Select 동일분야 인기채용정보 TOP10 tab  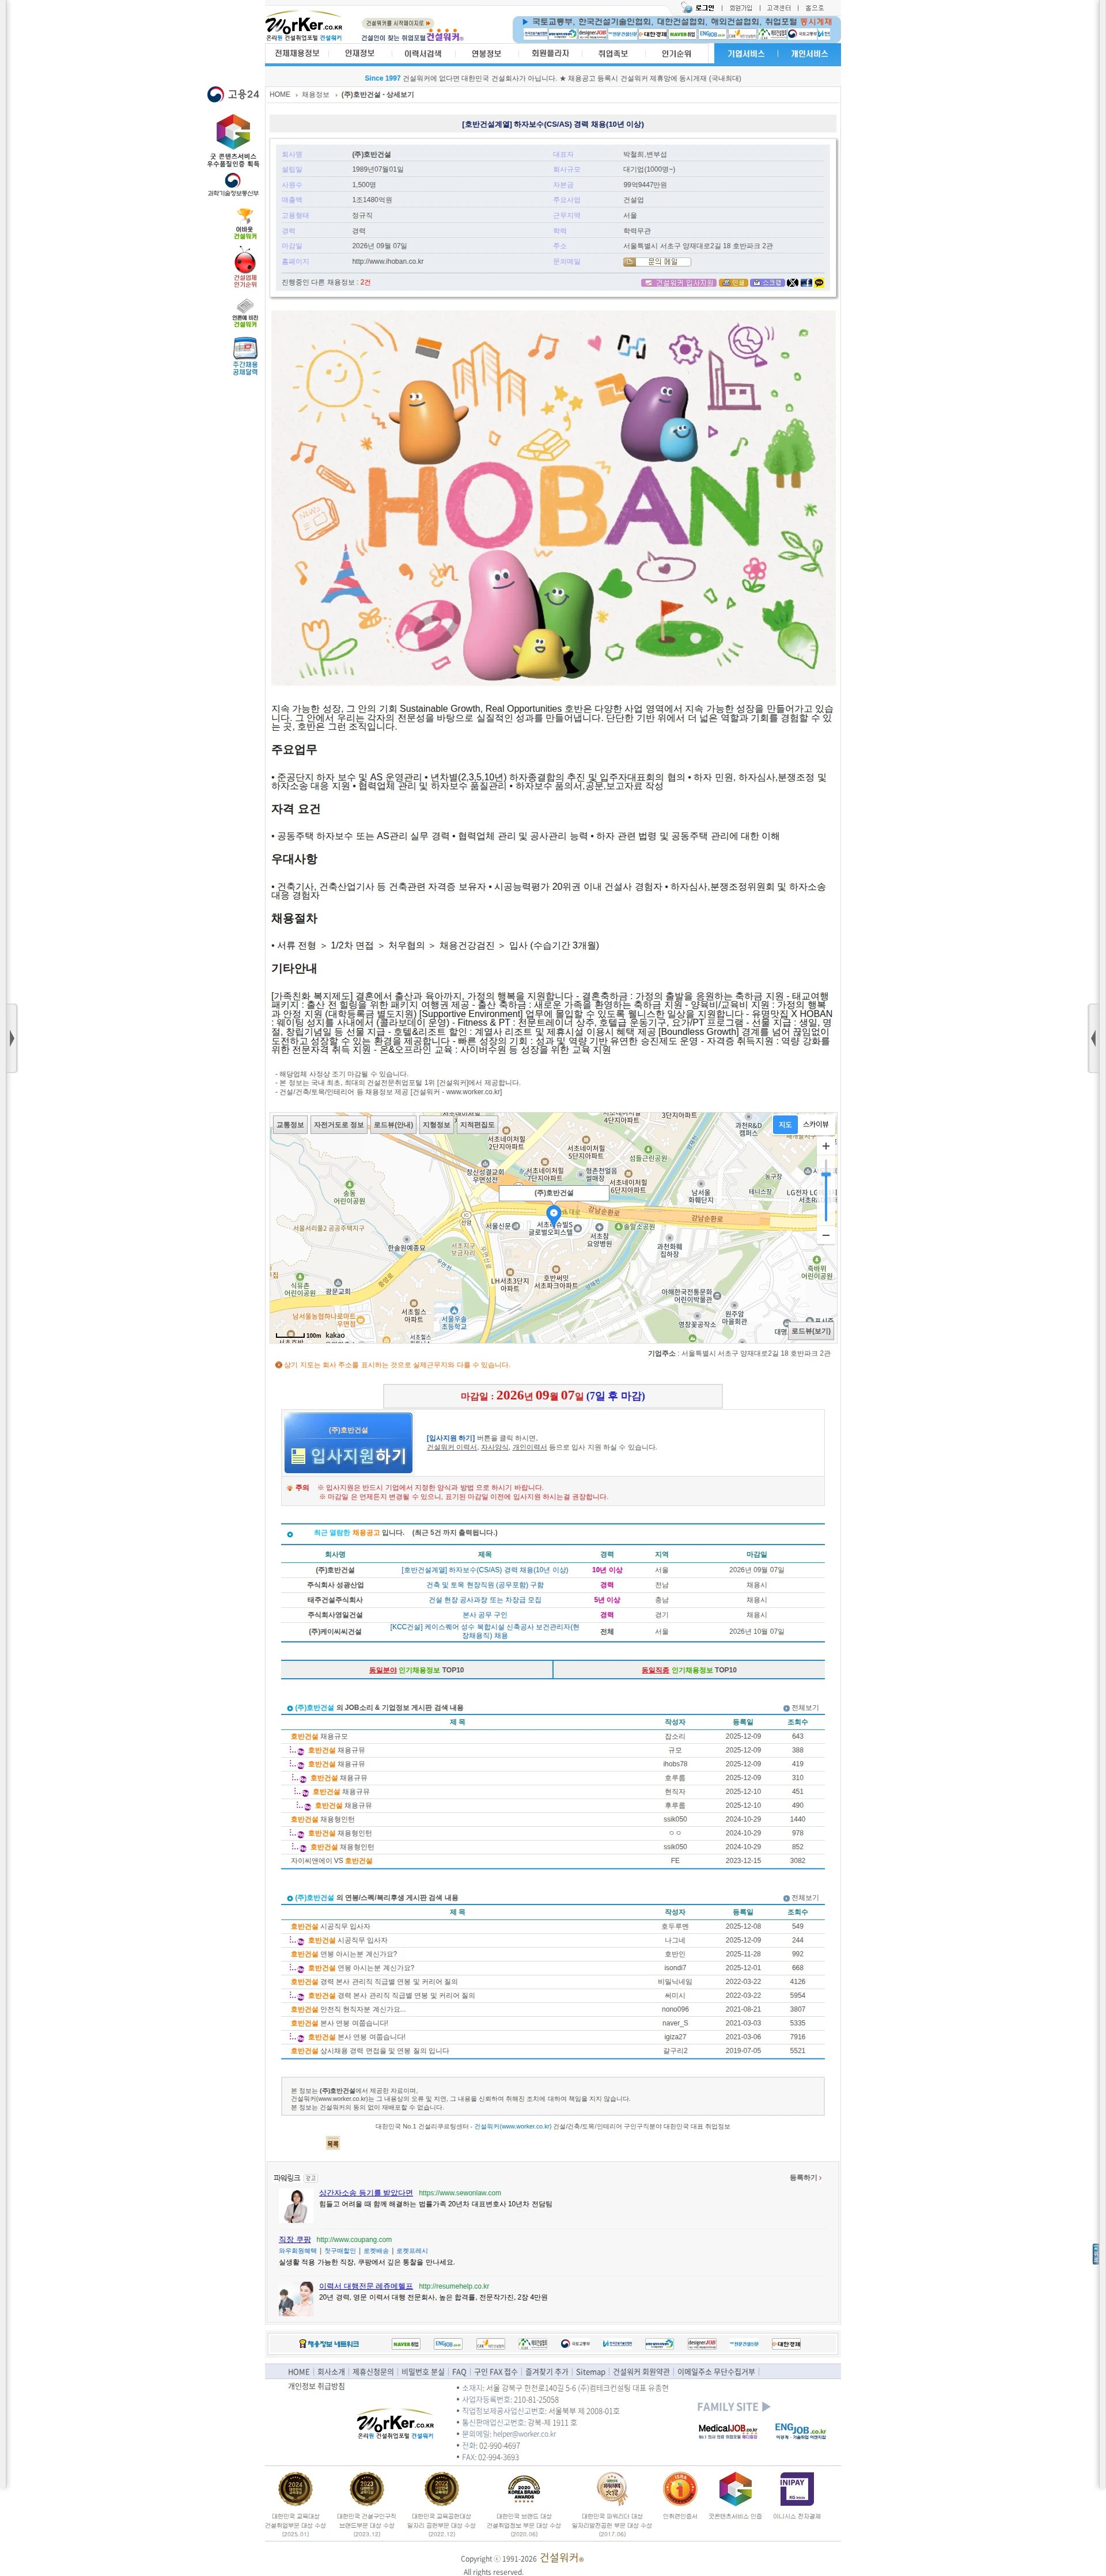click(416, 1670)
